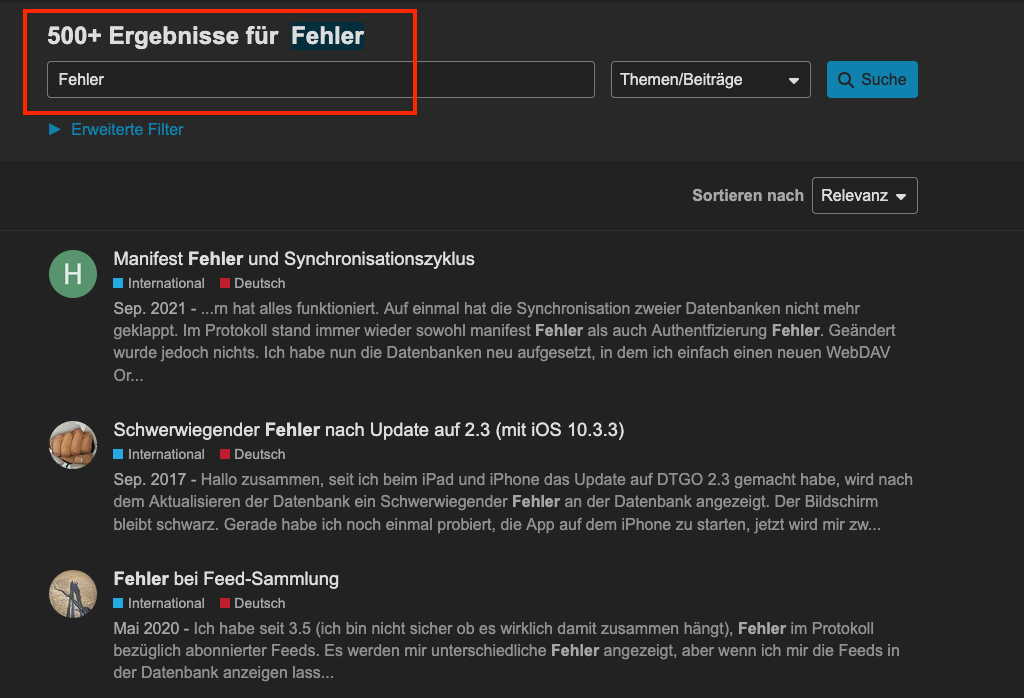Open the Relevanz sort dropdown
1024x698 pixels.
coord(865,195)
